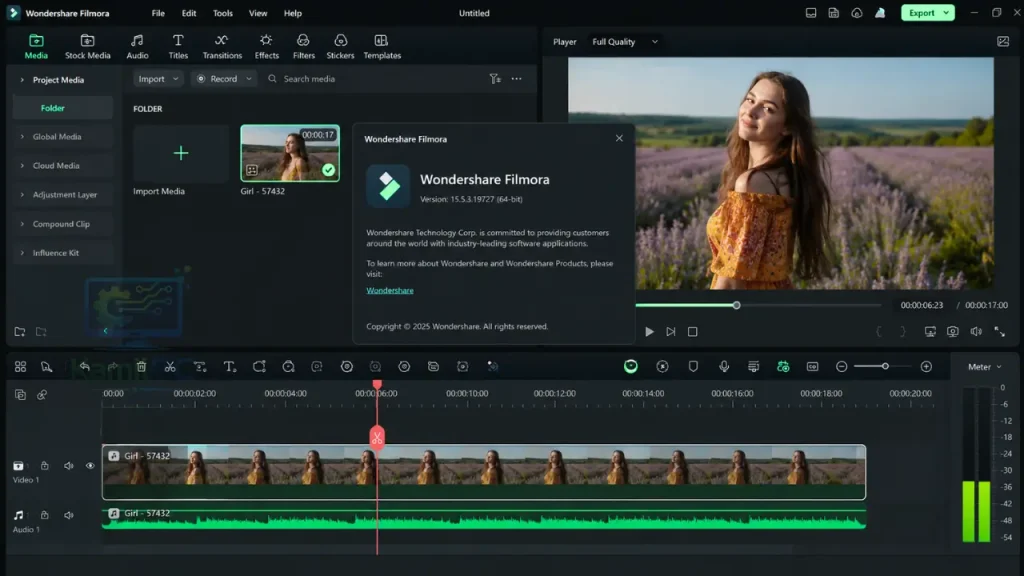1024x576 pixels.
Task: Open the View menu
Action: click(258, 13)
